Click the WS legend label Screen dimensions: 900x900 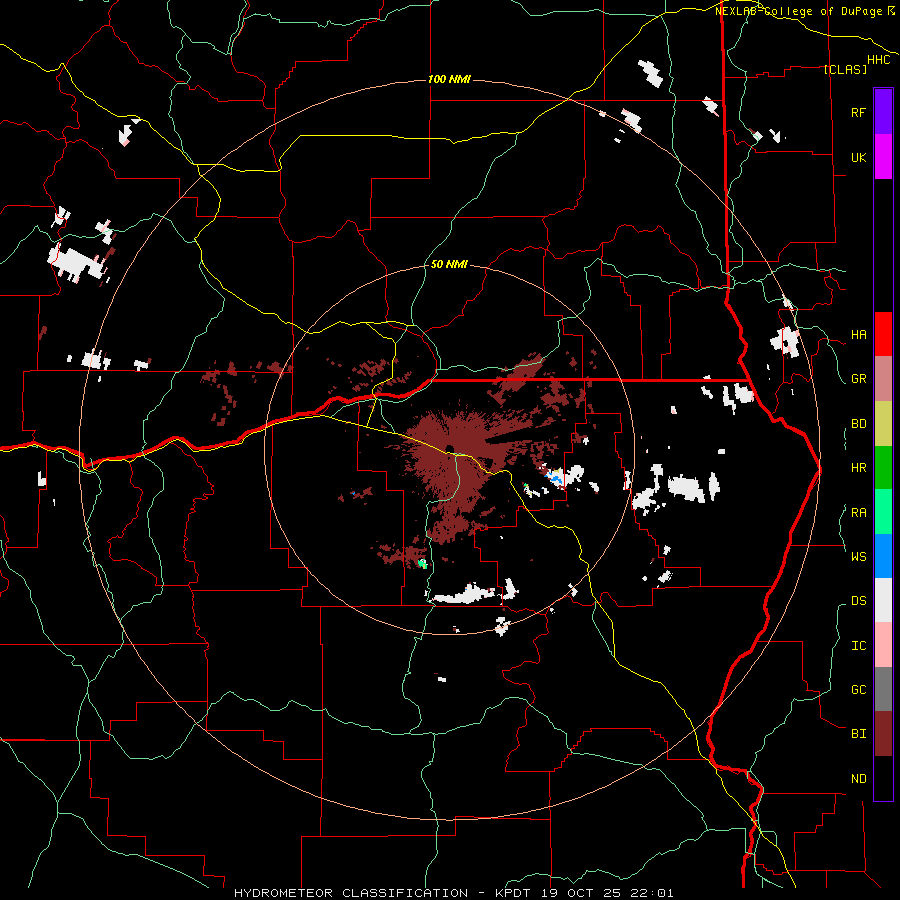click(858, 557)
